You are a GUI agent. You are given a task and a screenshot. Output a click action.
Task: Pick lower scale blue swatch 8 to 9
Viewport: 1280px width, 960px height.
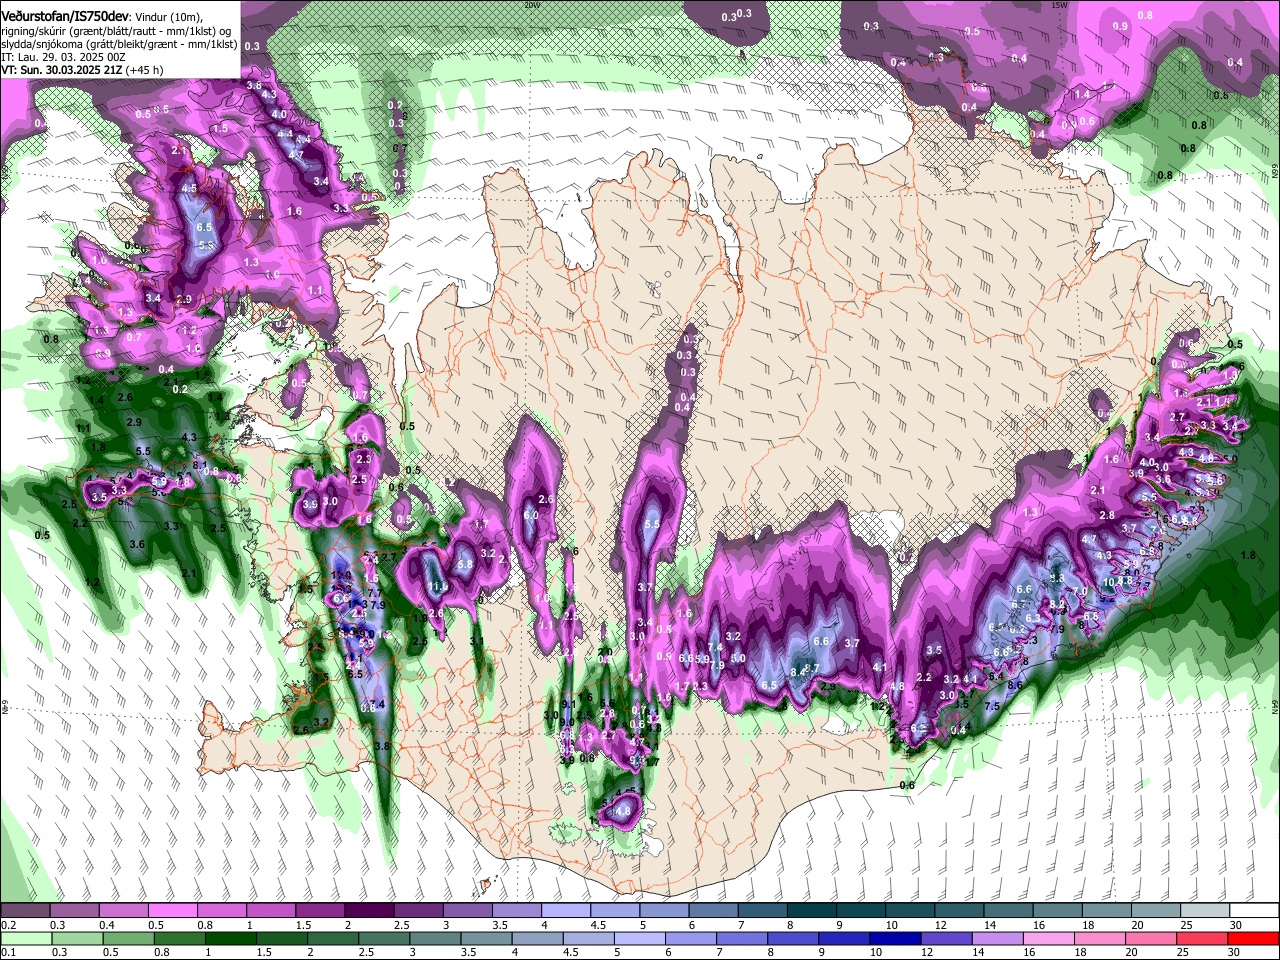pos(794,938)
